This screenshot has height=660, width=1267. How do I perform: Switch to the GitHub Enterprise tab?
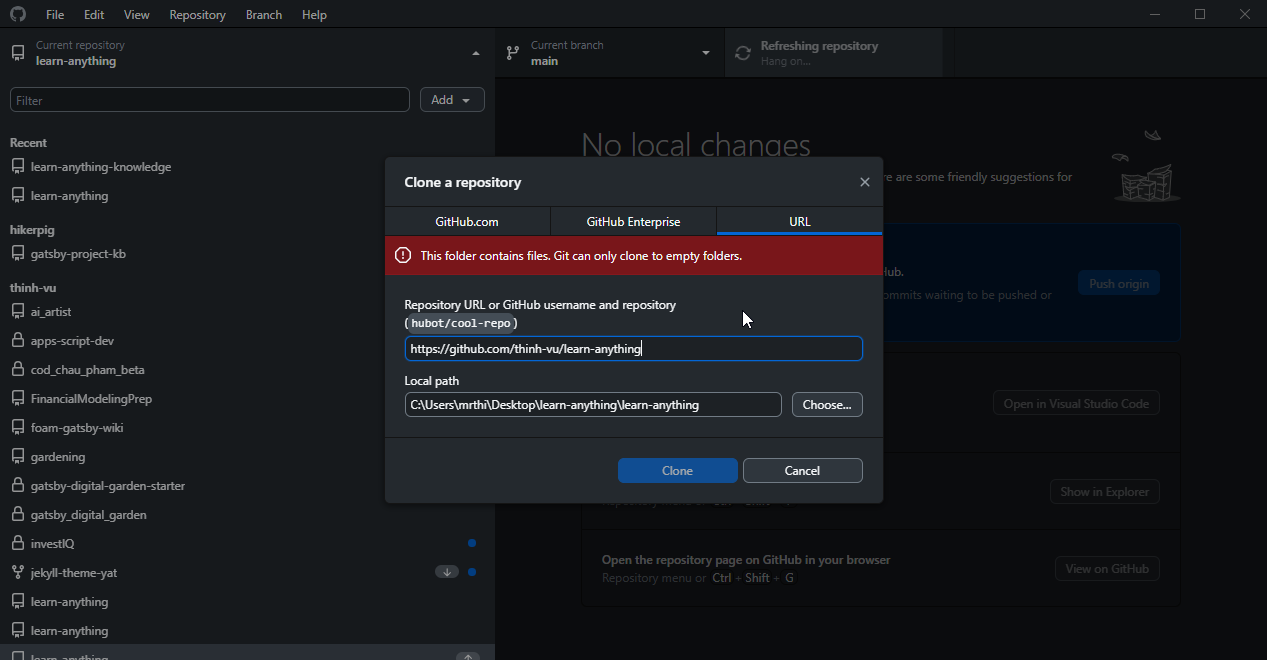click(x=633, y=221)
